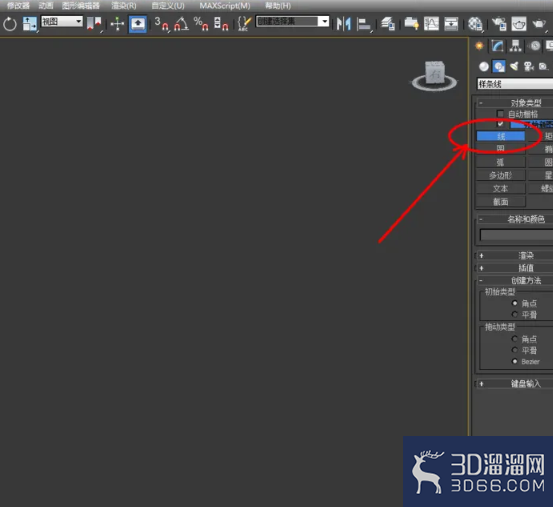Image resolution: width=553 pixels, height=507 pixels.
Task: Select the Rotate tool in the toolbar
Action: tap(10, 24)
